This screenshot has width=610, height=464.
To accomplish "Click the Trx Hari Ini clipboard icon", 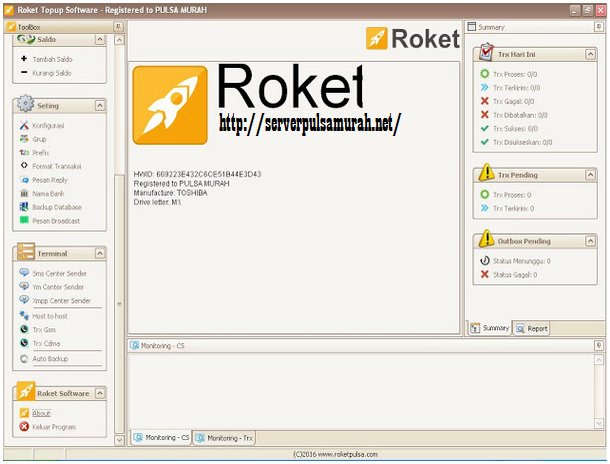I will 486,52.
